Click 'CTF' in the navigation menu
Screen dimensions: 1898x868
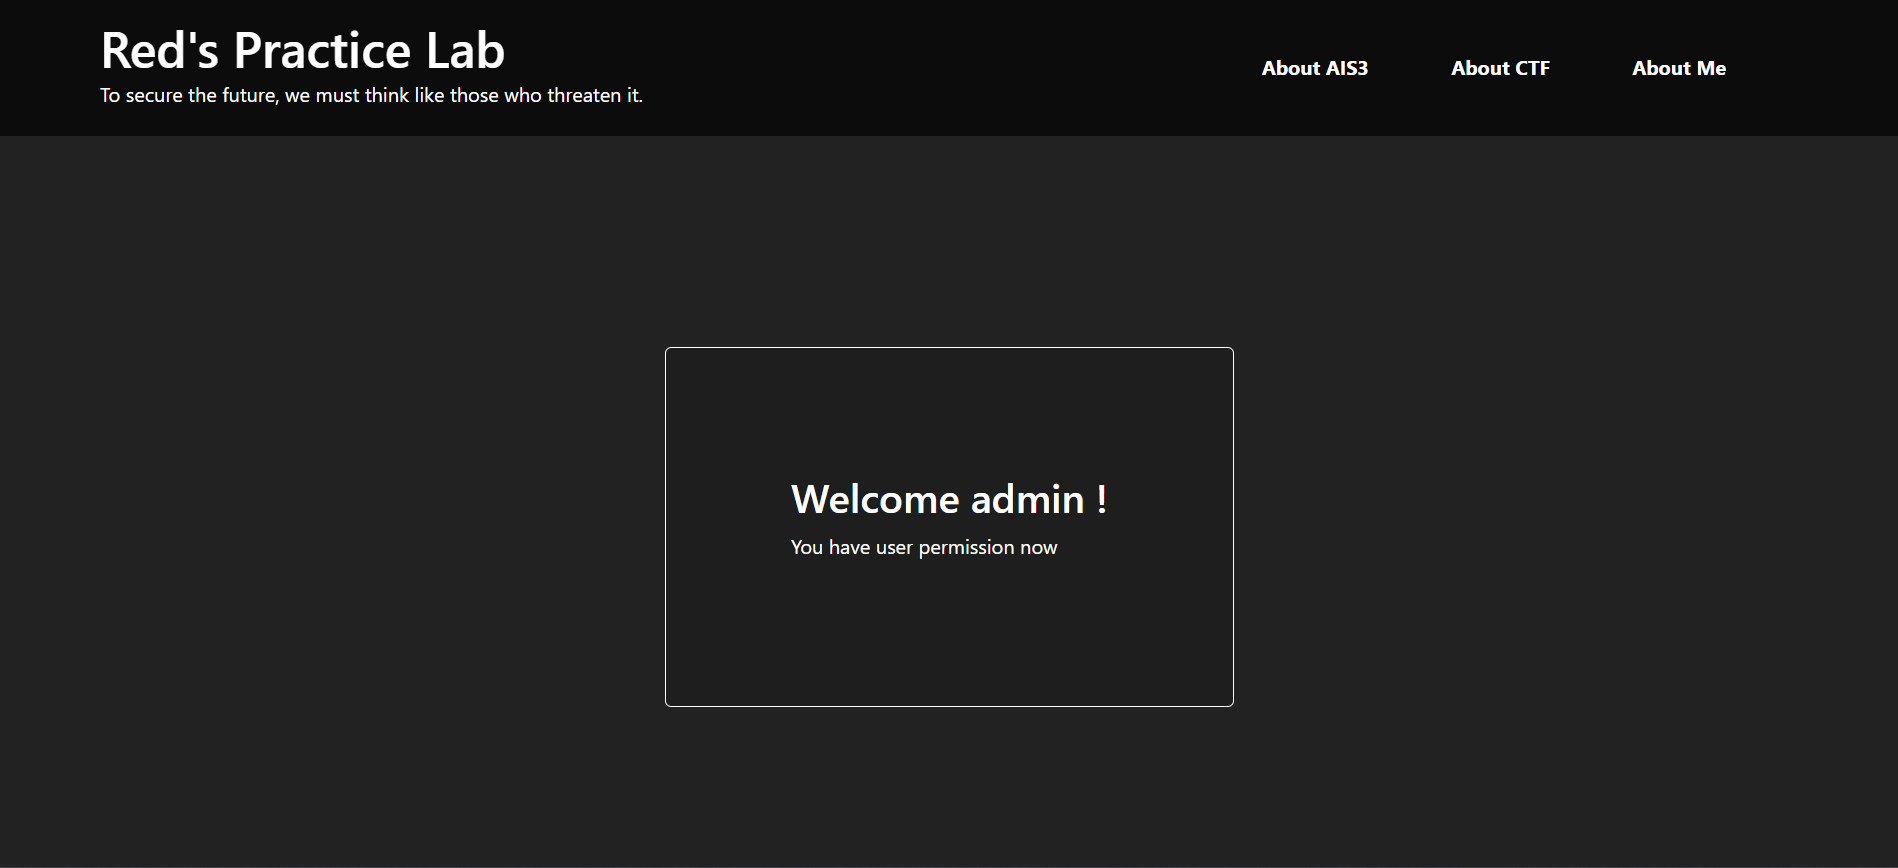click(1532, 68)
